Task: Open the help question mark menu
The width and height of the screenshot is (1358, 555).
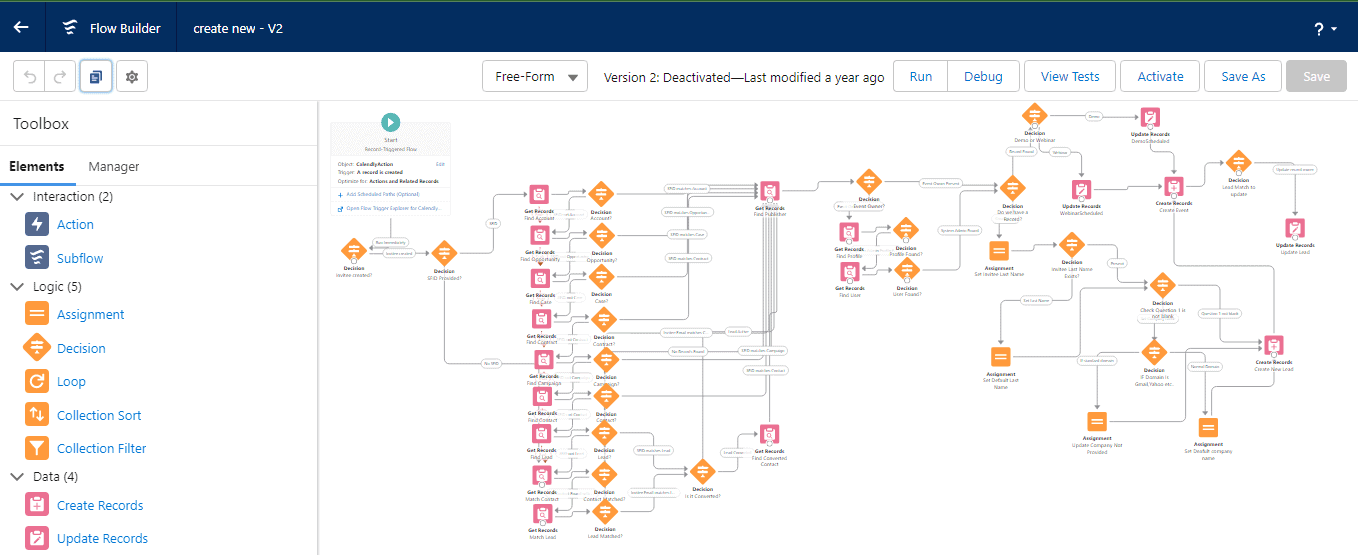Action: [x=1325, y=29]
